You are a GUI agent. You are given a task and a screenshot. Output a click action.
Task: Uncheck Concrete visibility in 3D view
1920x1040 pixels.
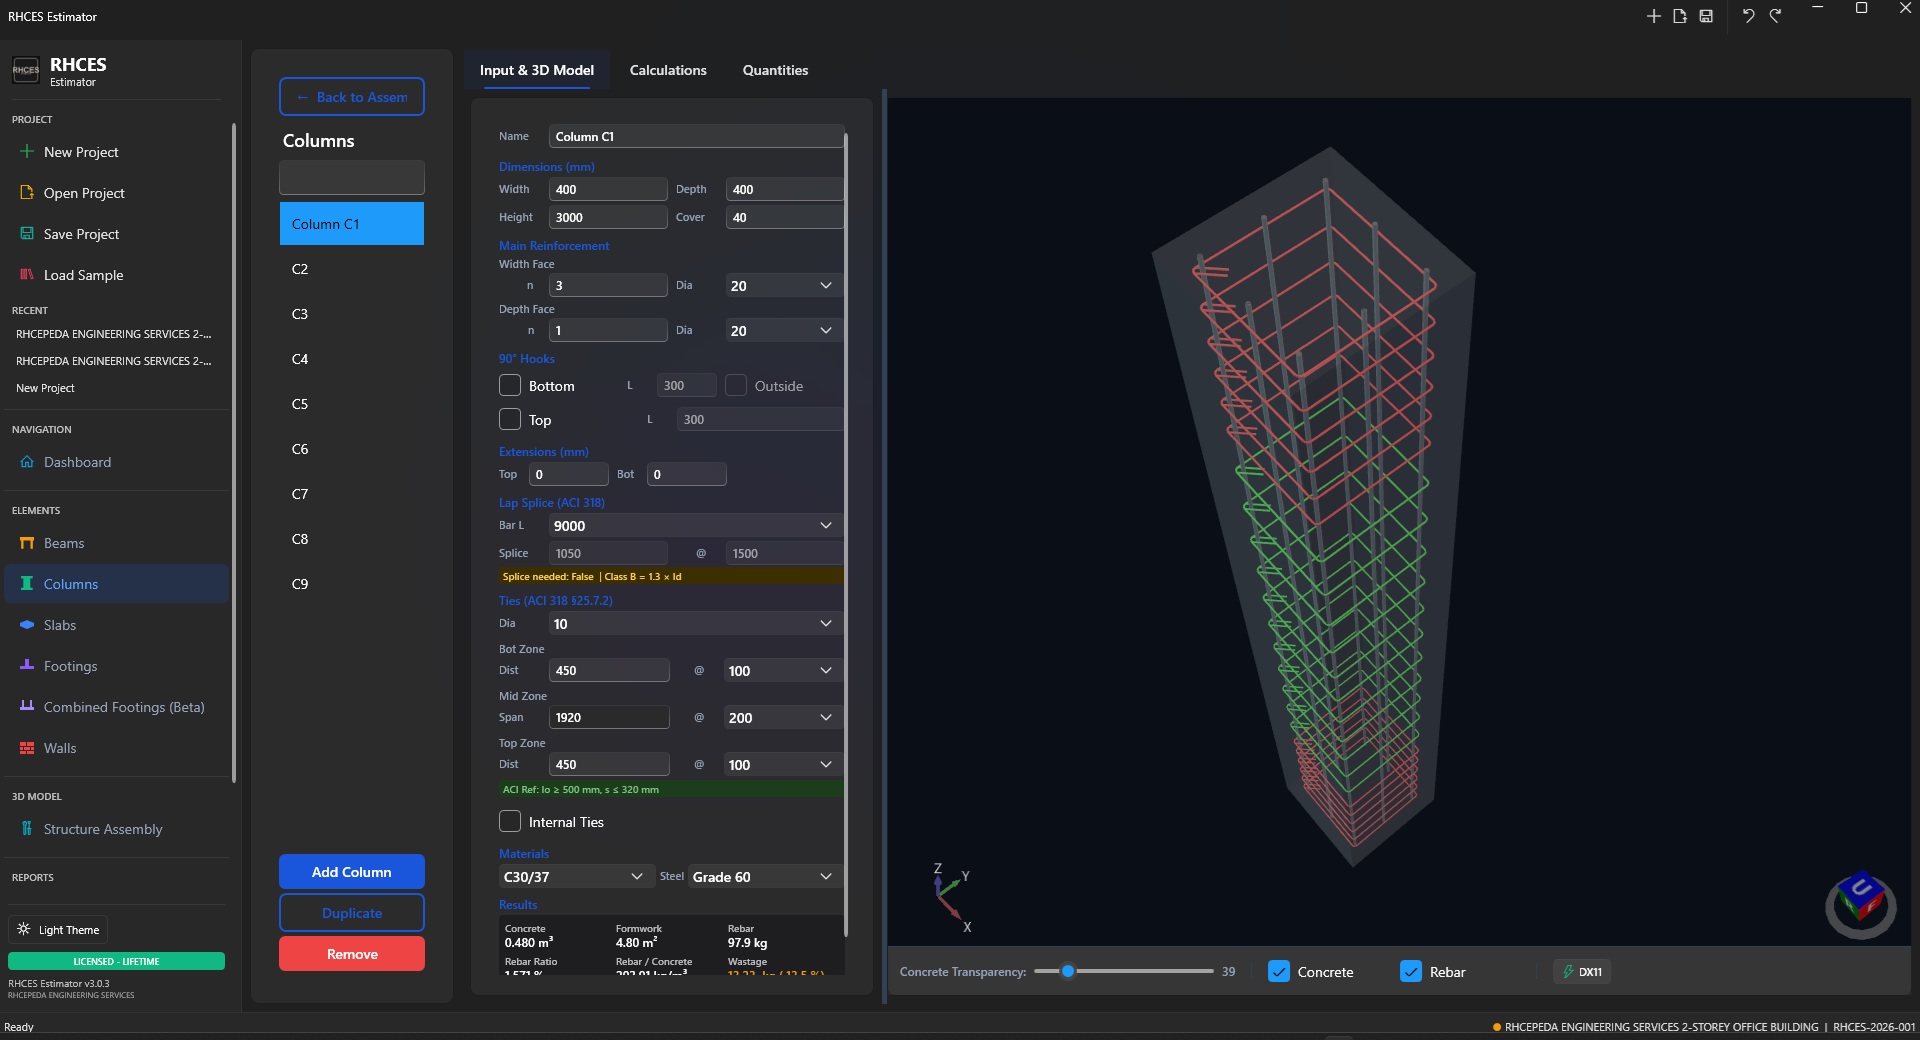pos(1279,971)
